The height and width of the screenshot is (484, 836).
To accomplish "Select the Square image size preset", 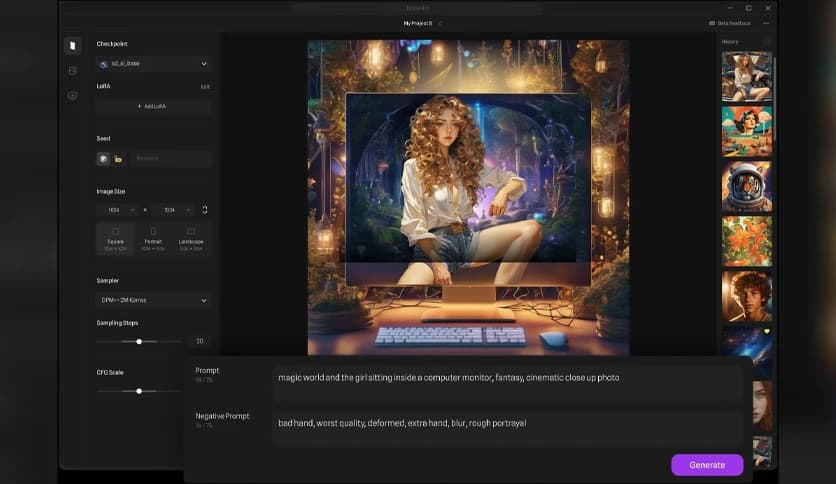I will coord(115,237).
